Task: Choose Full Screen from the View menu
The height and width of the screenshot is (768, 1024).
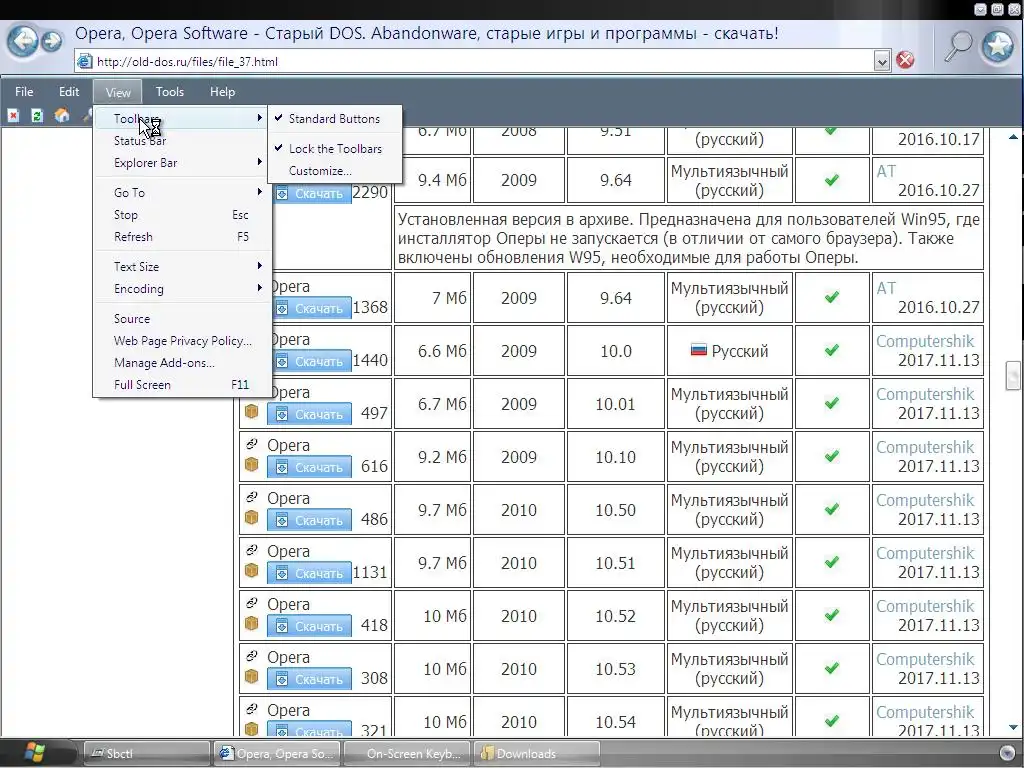Action: (x=182, y=385)
